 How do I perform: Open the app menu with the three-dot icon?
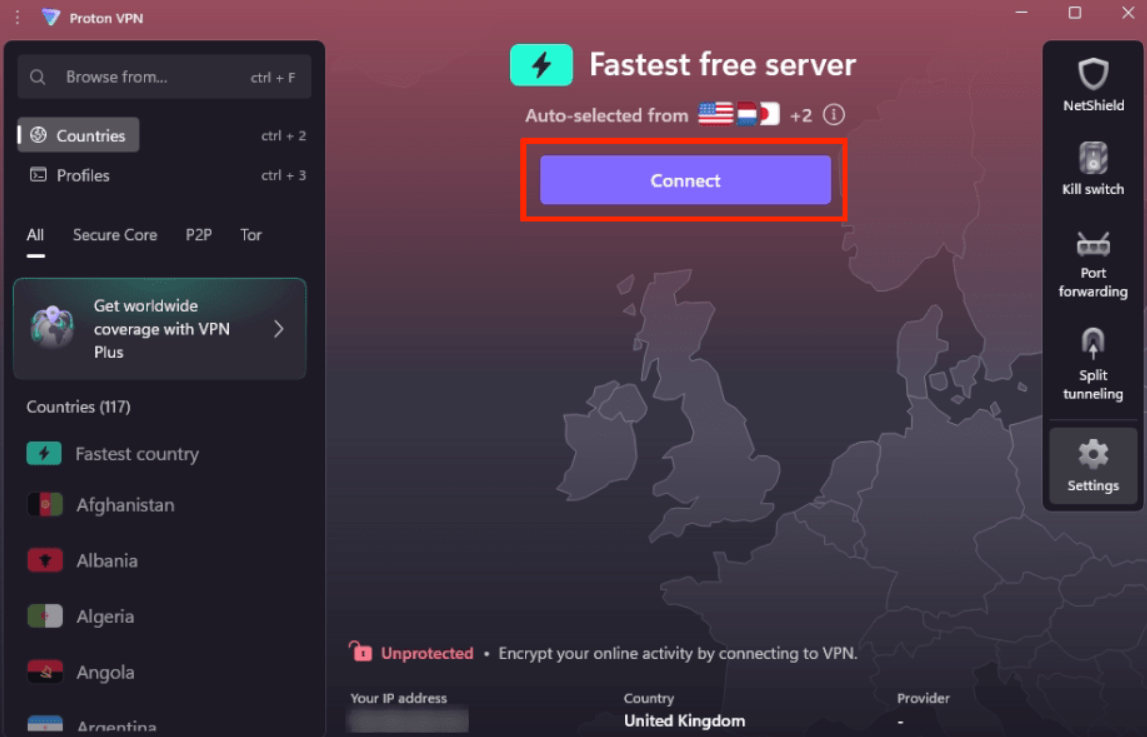16,17
